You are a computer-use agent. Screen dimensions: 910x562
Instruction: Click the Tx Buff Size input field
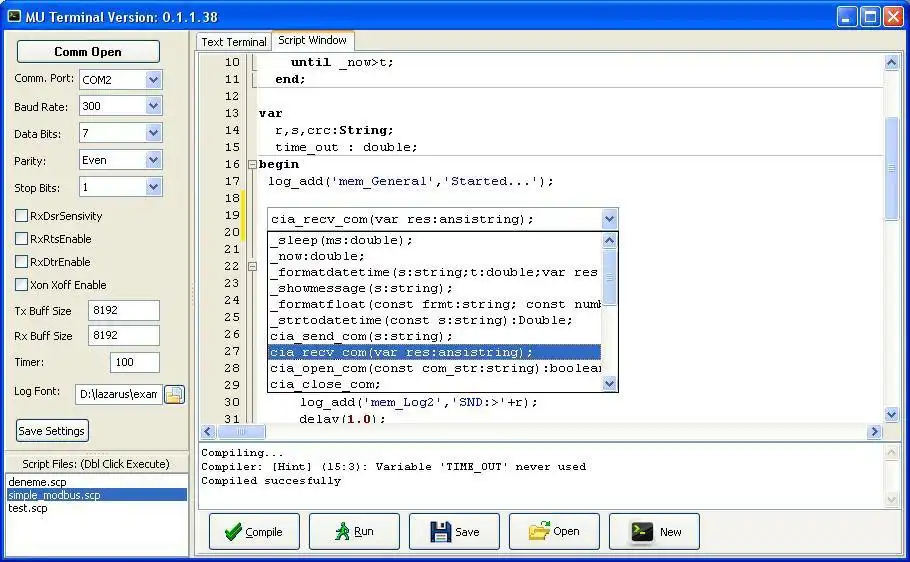124,310
